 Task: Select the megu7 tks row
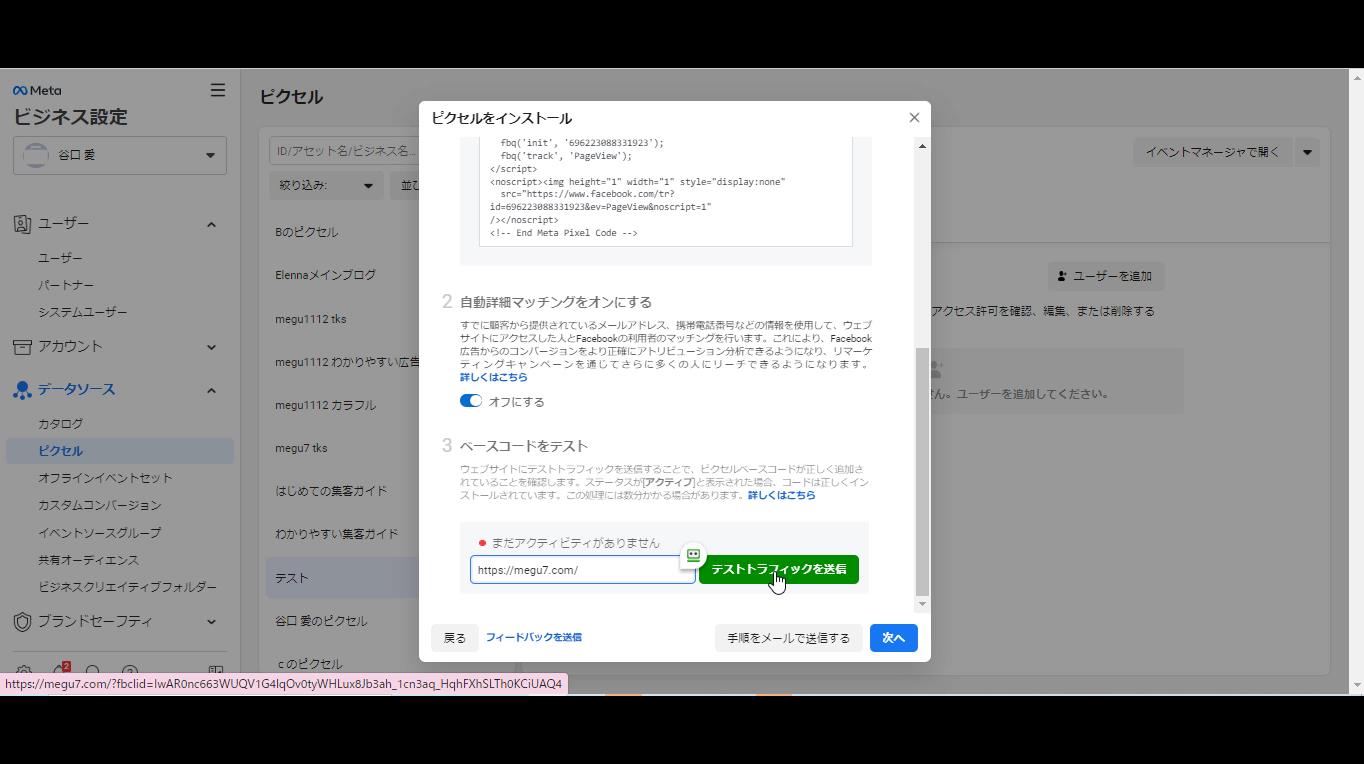[343, 448]
